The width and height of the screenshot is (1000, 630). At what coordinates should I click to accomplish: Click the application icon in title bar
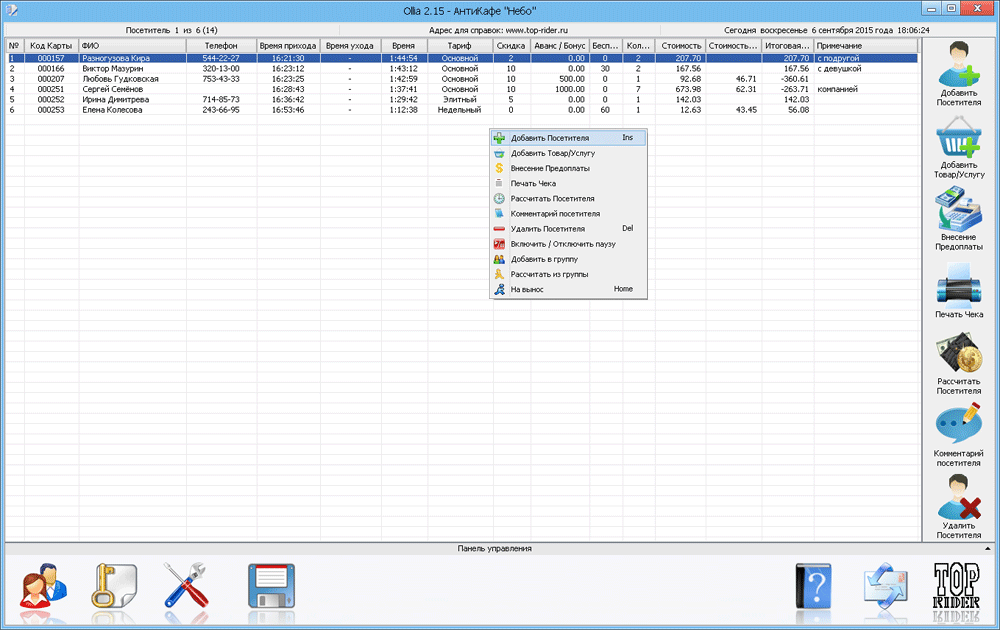click(11, 10)
